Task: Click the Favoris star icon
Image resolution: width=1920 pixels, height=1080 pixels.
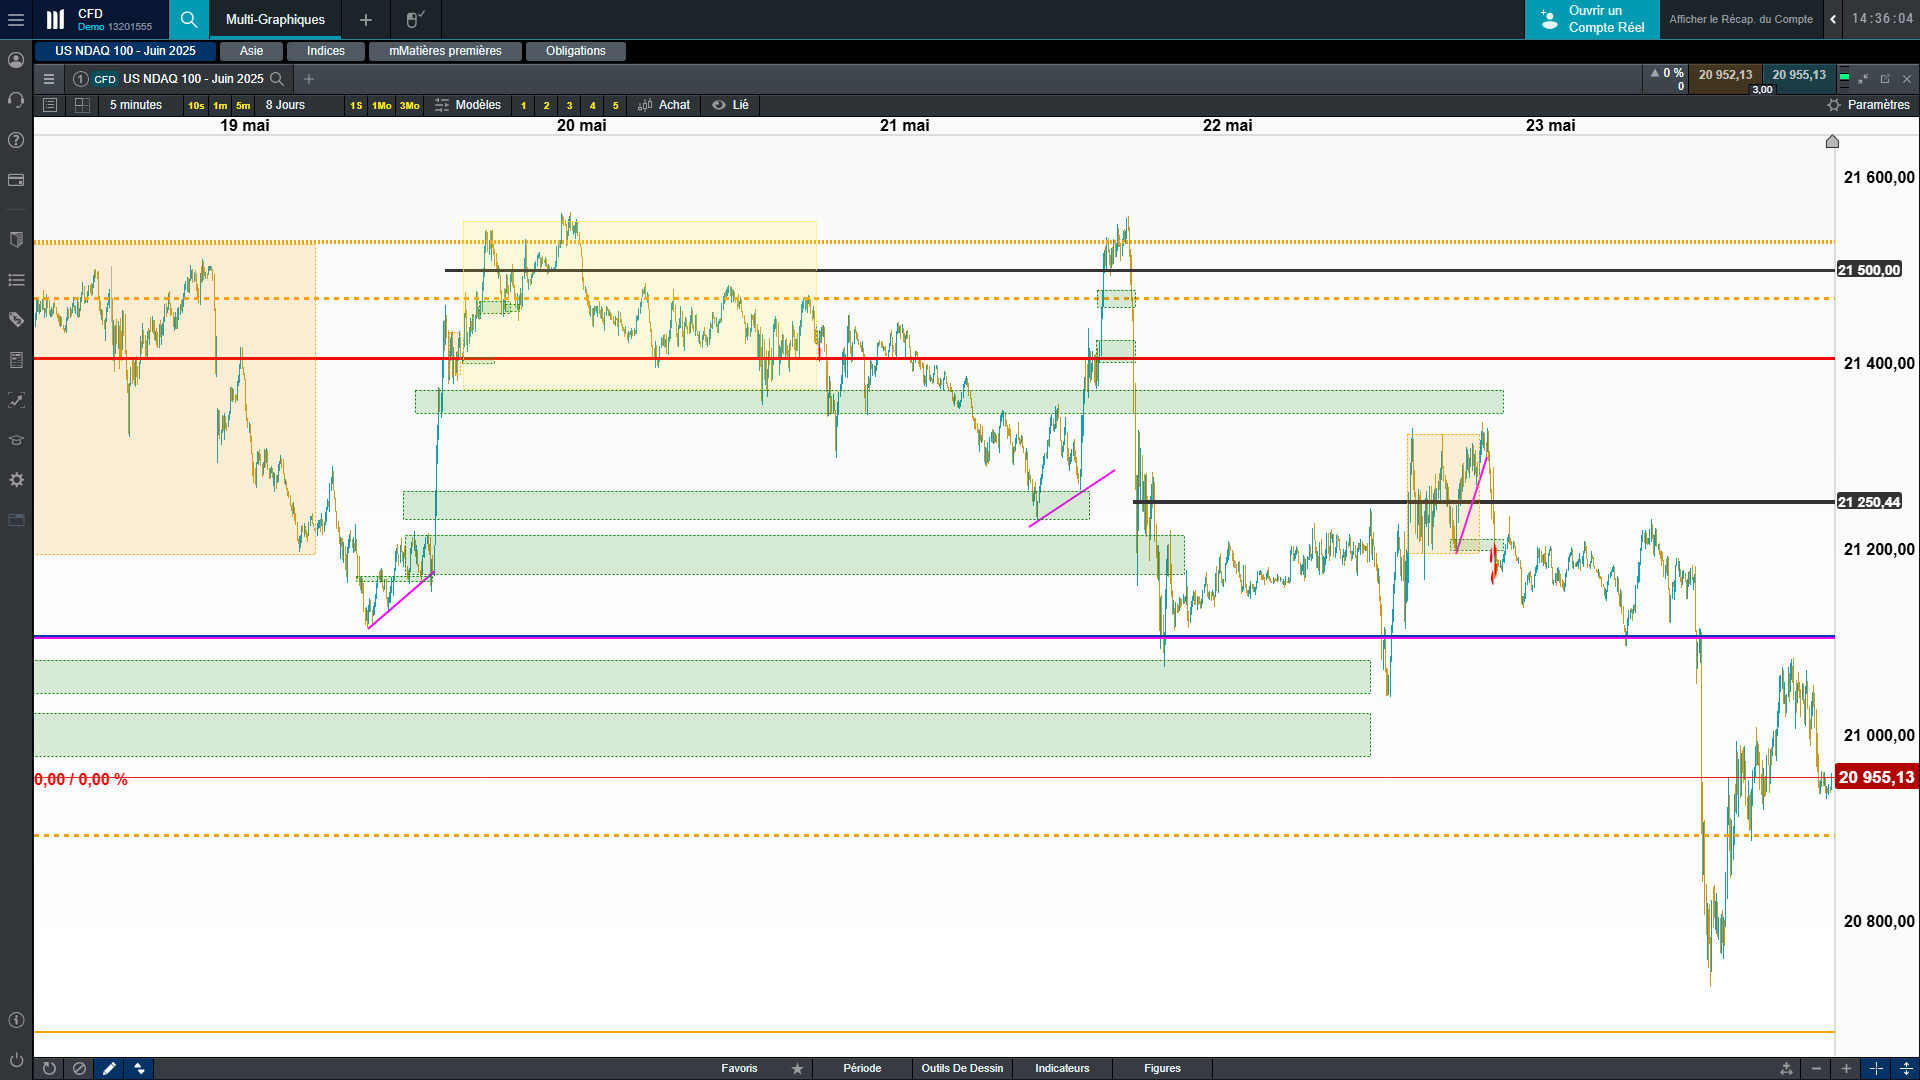Action: coord(797,1068)
